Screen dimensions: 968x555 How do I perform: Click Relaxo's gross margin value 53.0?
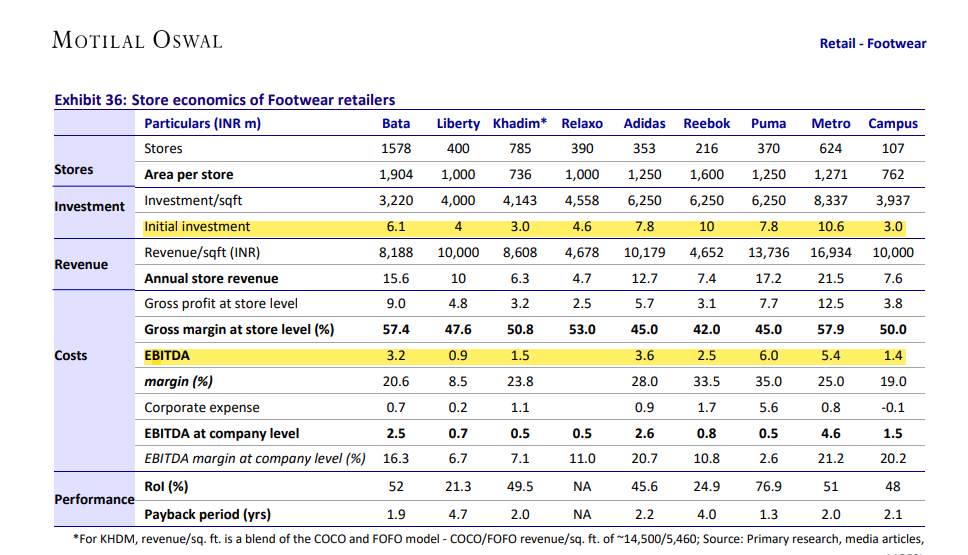click(582, 330)
